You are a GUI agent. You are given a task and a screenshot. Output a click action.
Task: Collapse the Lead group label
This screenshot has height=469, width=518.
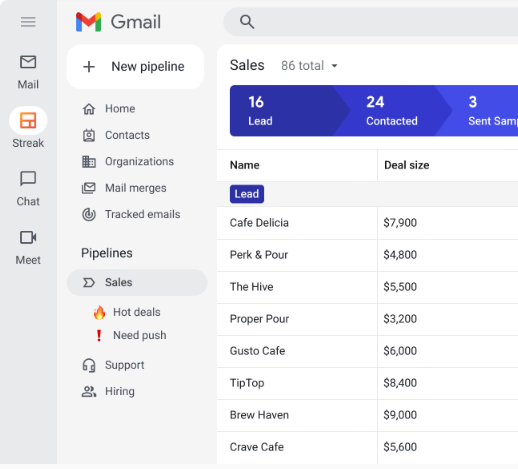[x=247, y=194]
